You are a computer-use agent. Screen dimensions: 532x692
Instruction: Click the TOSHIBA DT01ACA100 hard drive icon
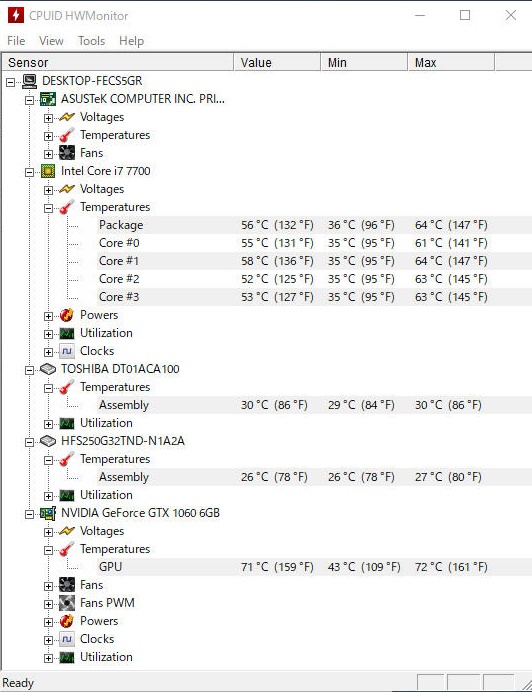tap(48, 369)
